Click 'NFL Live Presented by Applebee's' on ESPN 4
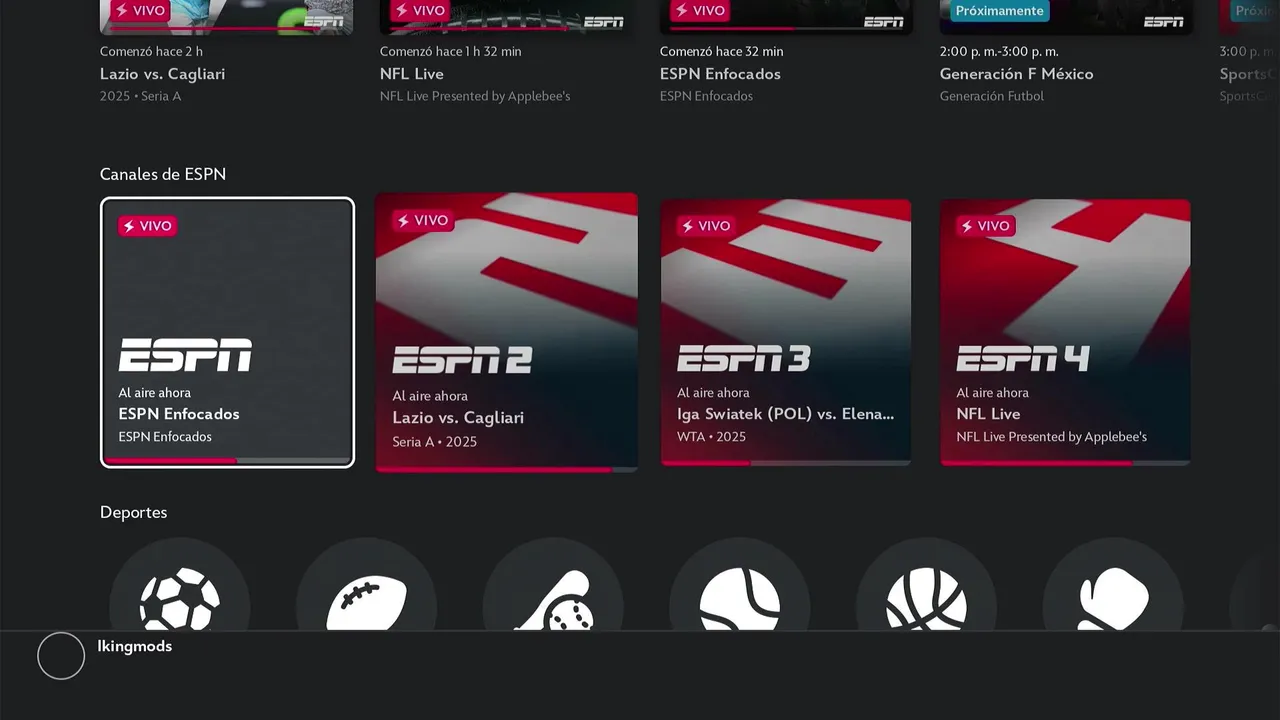Viewport: 1280px width, 720px height. tap(1051, 437)
